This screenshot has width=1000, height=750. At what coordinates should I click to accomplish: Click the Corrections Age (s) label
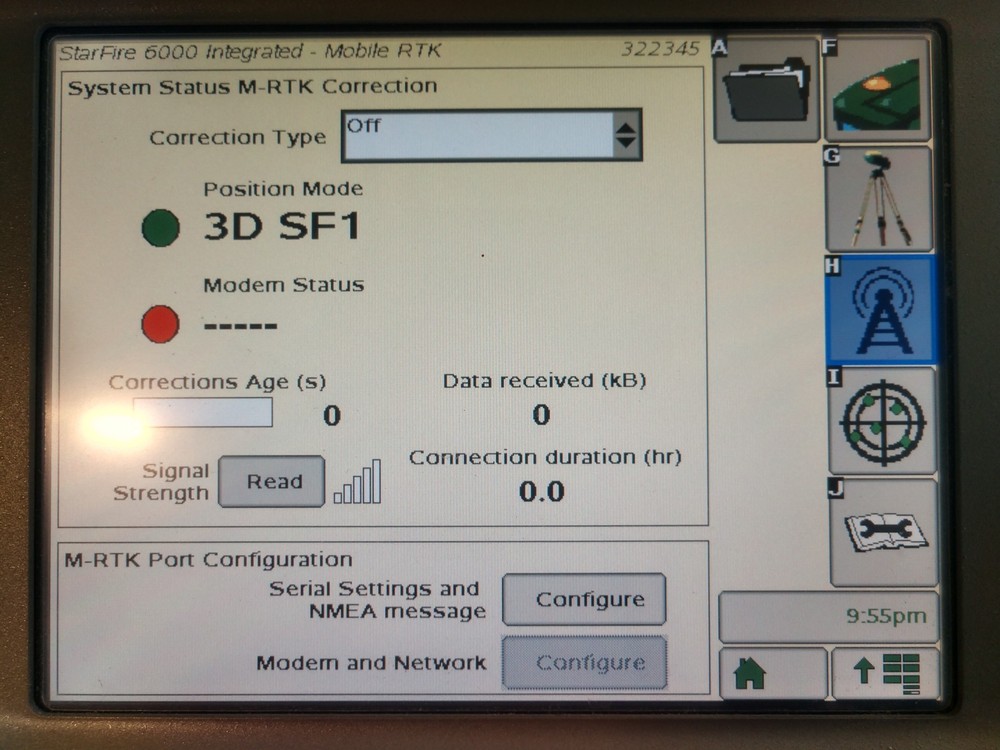tap(217, 382)
